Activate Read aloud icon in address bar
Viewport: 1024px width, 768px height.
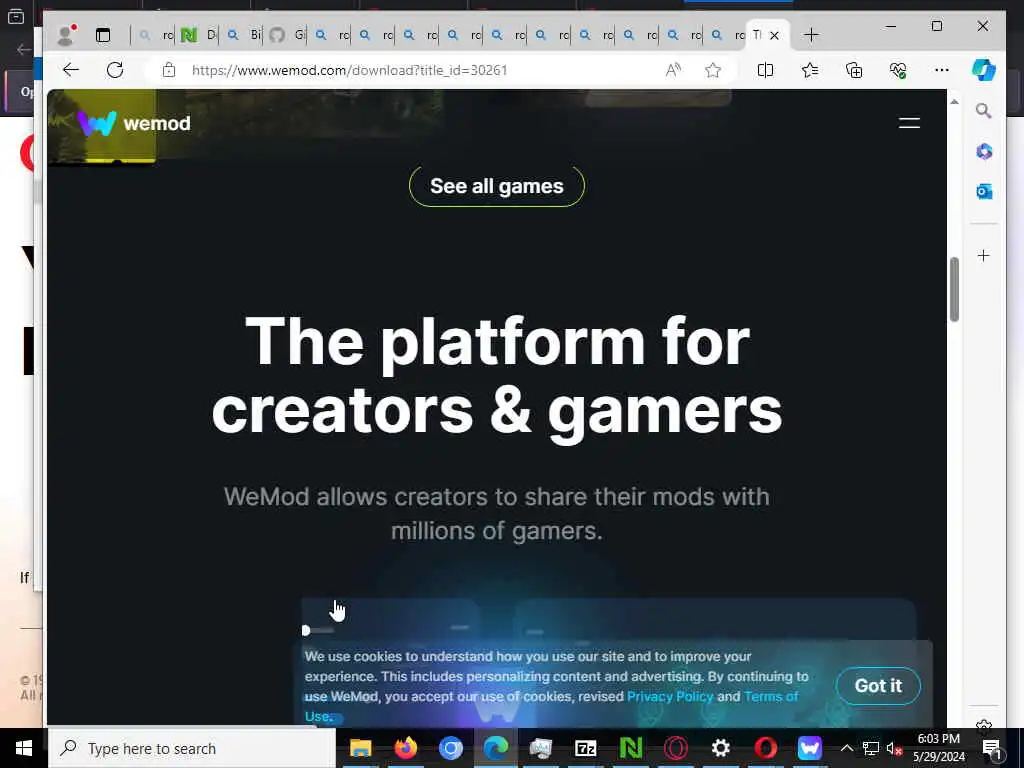point(673,70)
